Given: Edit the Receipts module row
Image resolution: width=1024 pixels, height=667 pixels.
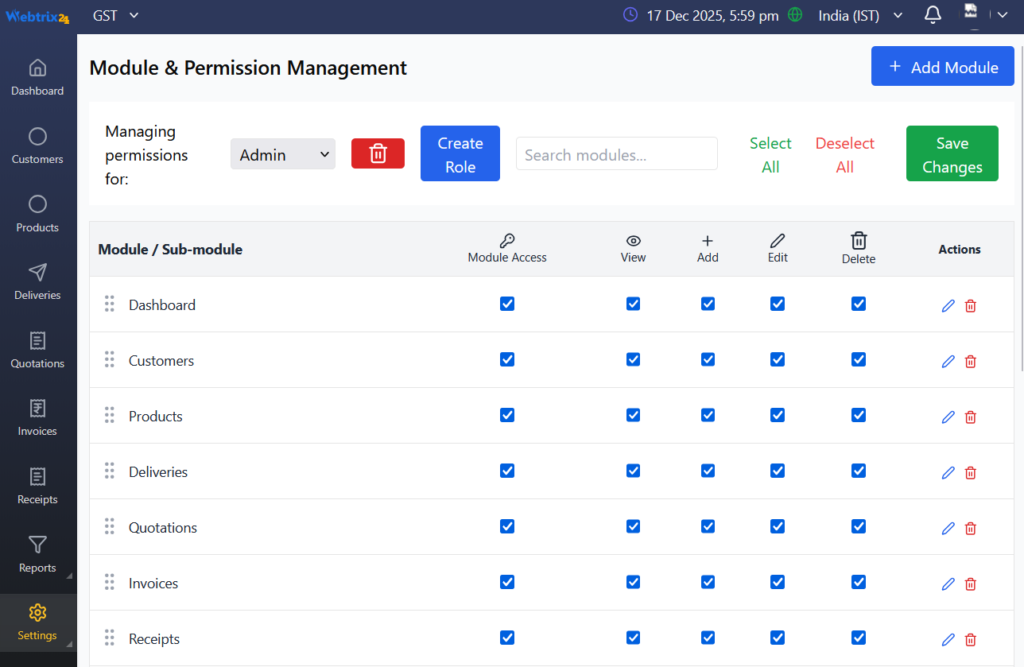Looking at the screenshot, I should (948, 640).
